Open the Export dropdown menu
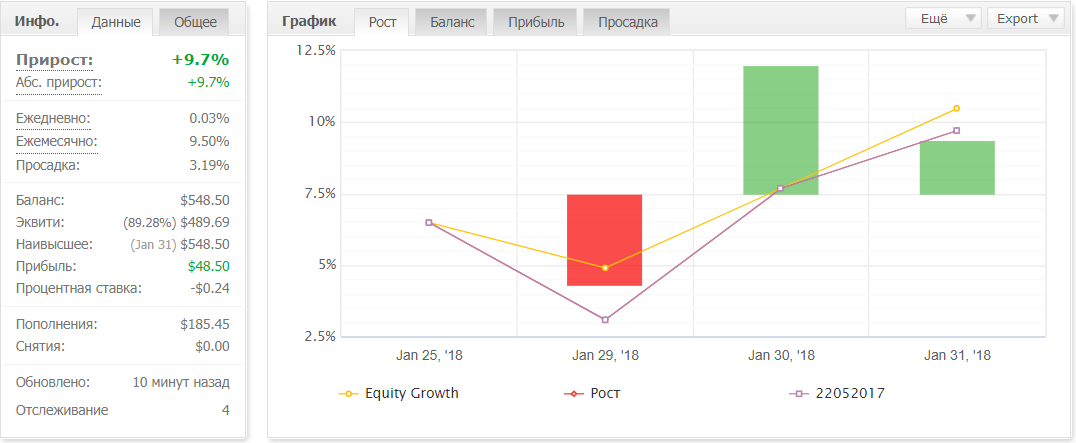1076x443 pixels. click(x=1025, y=19)
